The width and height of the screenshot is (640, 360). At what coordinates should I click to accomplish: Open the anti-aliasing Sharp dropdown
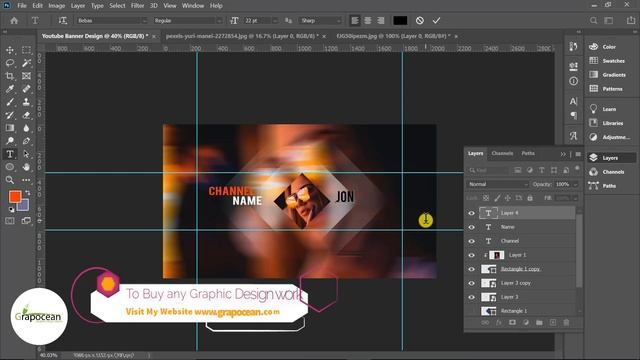[x=320, y=20]
